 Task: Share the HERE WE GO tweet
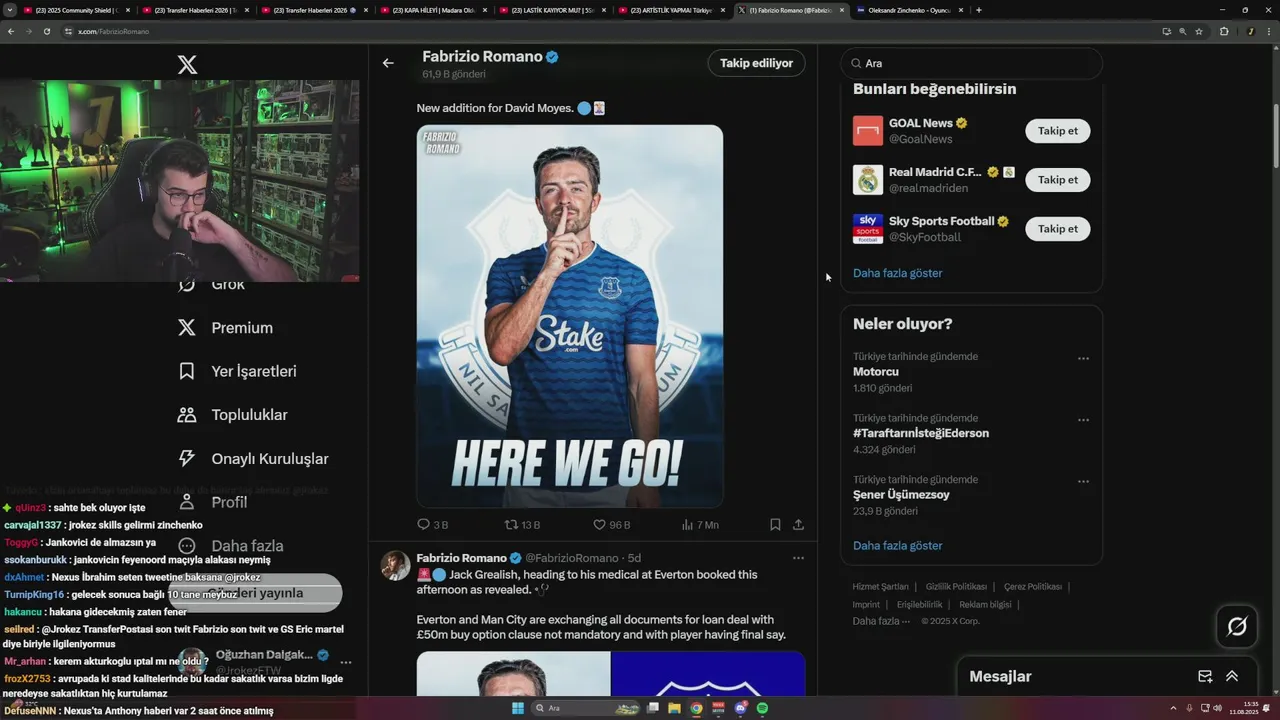coord(798,524)
